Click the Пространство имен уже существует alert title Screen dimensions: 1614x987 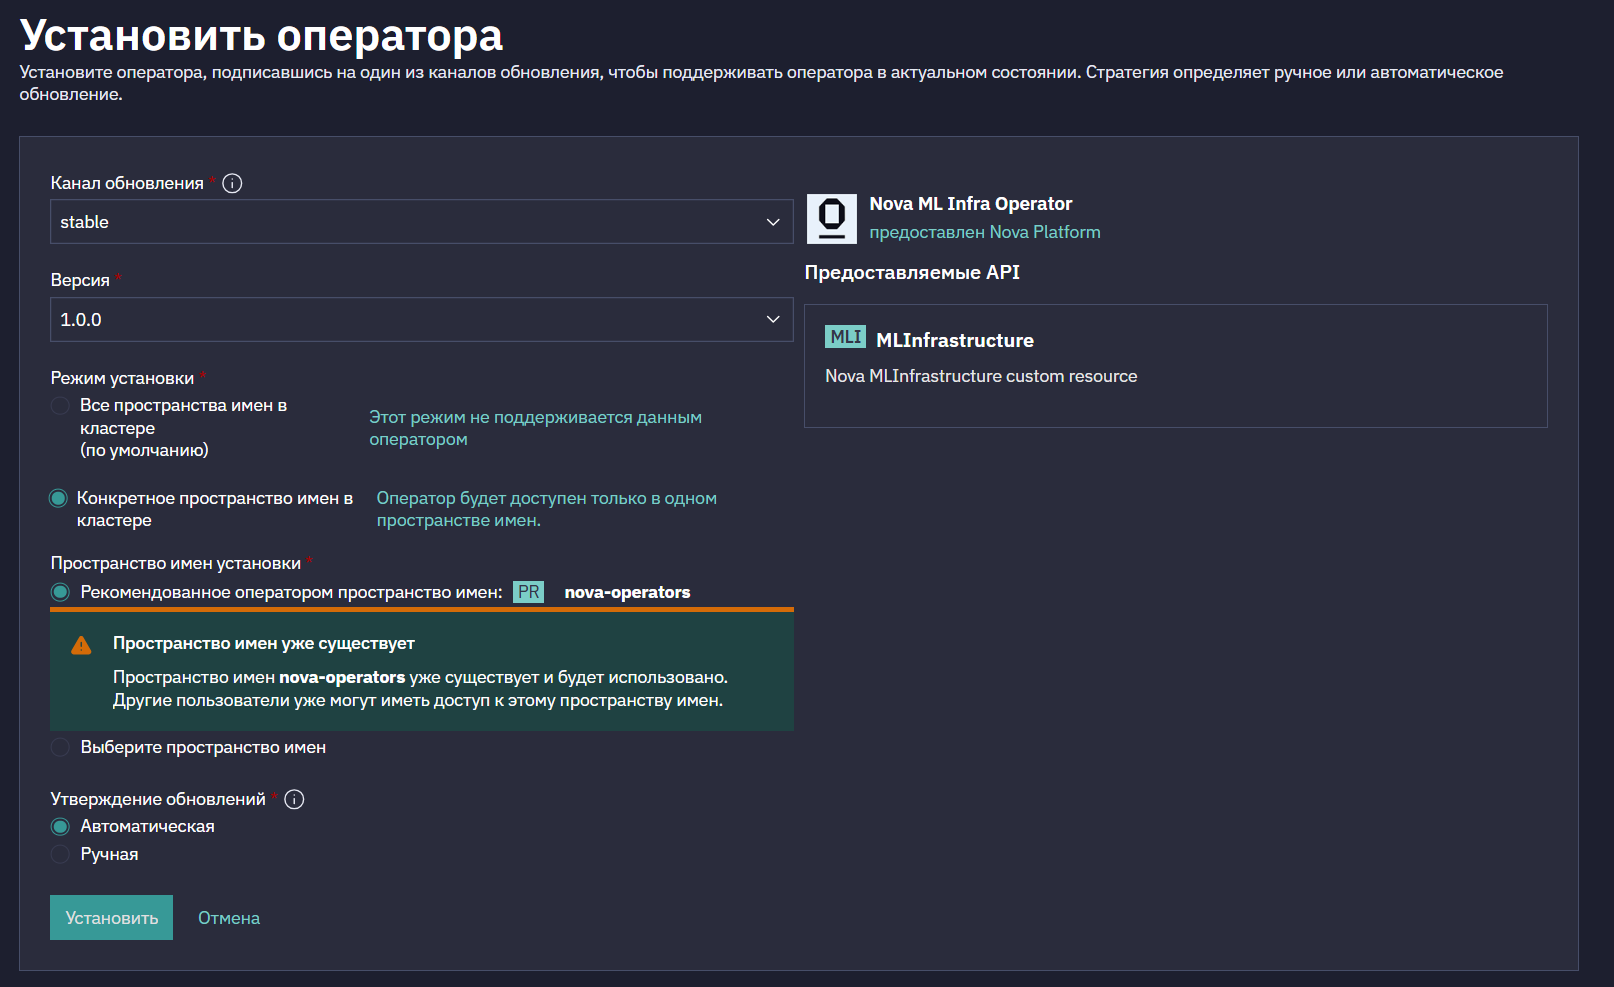pyautogui.click(x=264, y=643)
